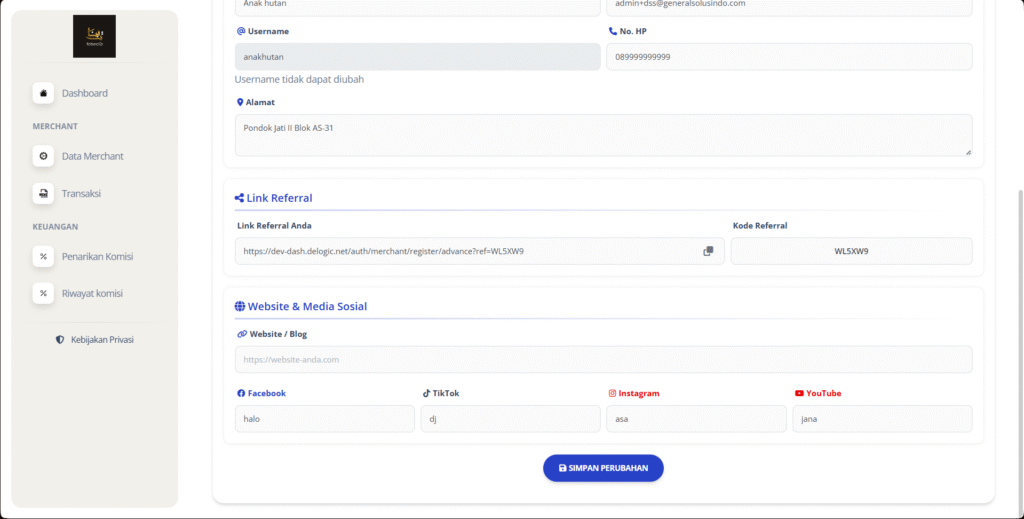Click the Dashboard icon in sidebar
This screenshot has width=1024, height=519.
(x=43, y=93)
